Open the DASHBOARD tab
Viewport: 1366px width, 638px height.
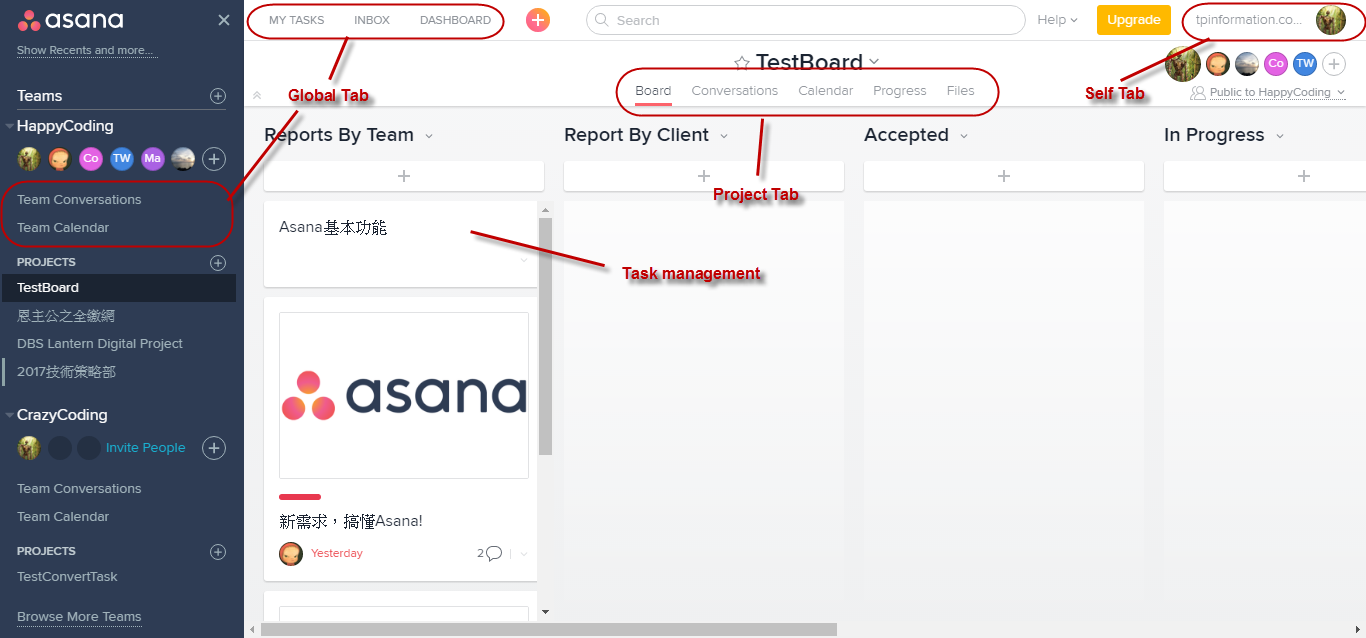pos(455,20)
